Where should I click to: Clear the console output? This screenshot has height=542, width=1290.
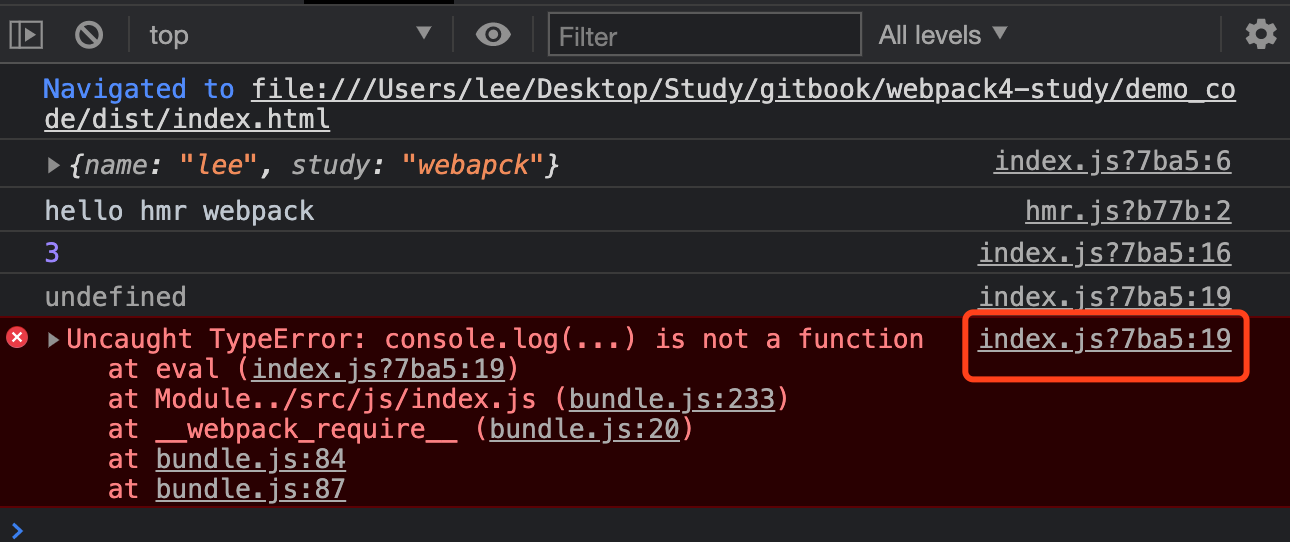89,35
